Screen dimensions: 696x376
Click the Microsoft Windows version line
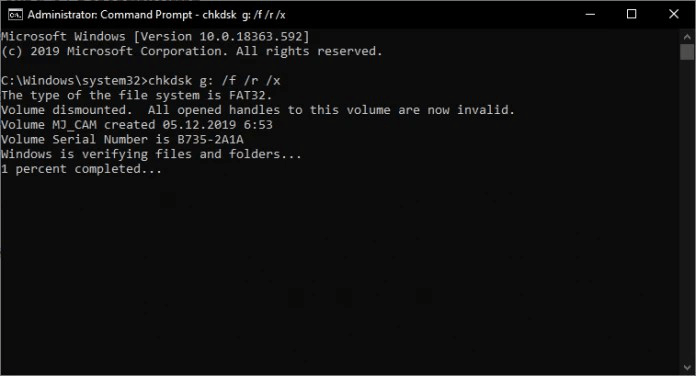(x=155, y=36)
